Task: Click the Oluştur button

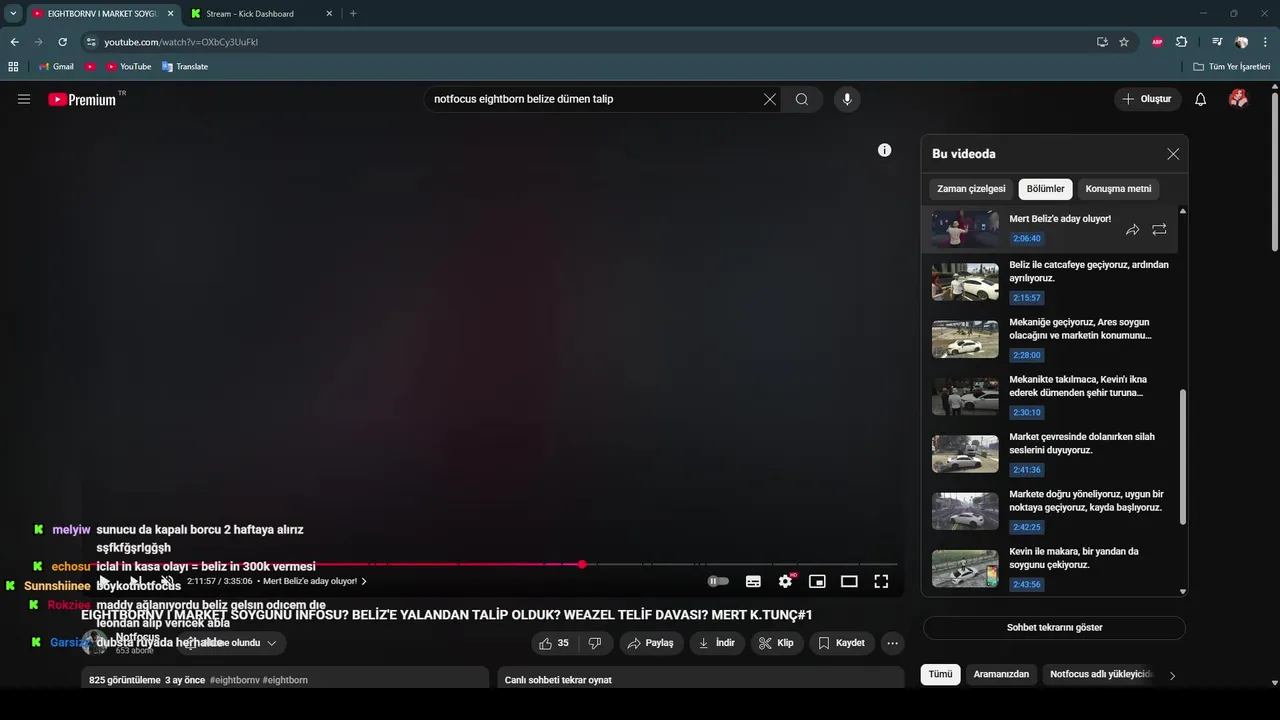Action: pos(1147,99)
